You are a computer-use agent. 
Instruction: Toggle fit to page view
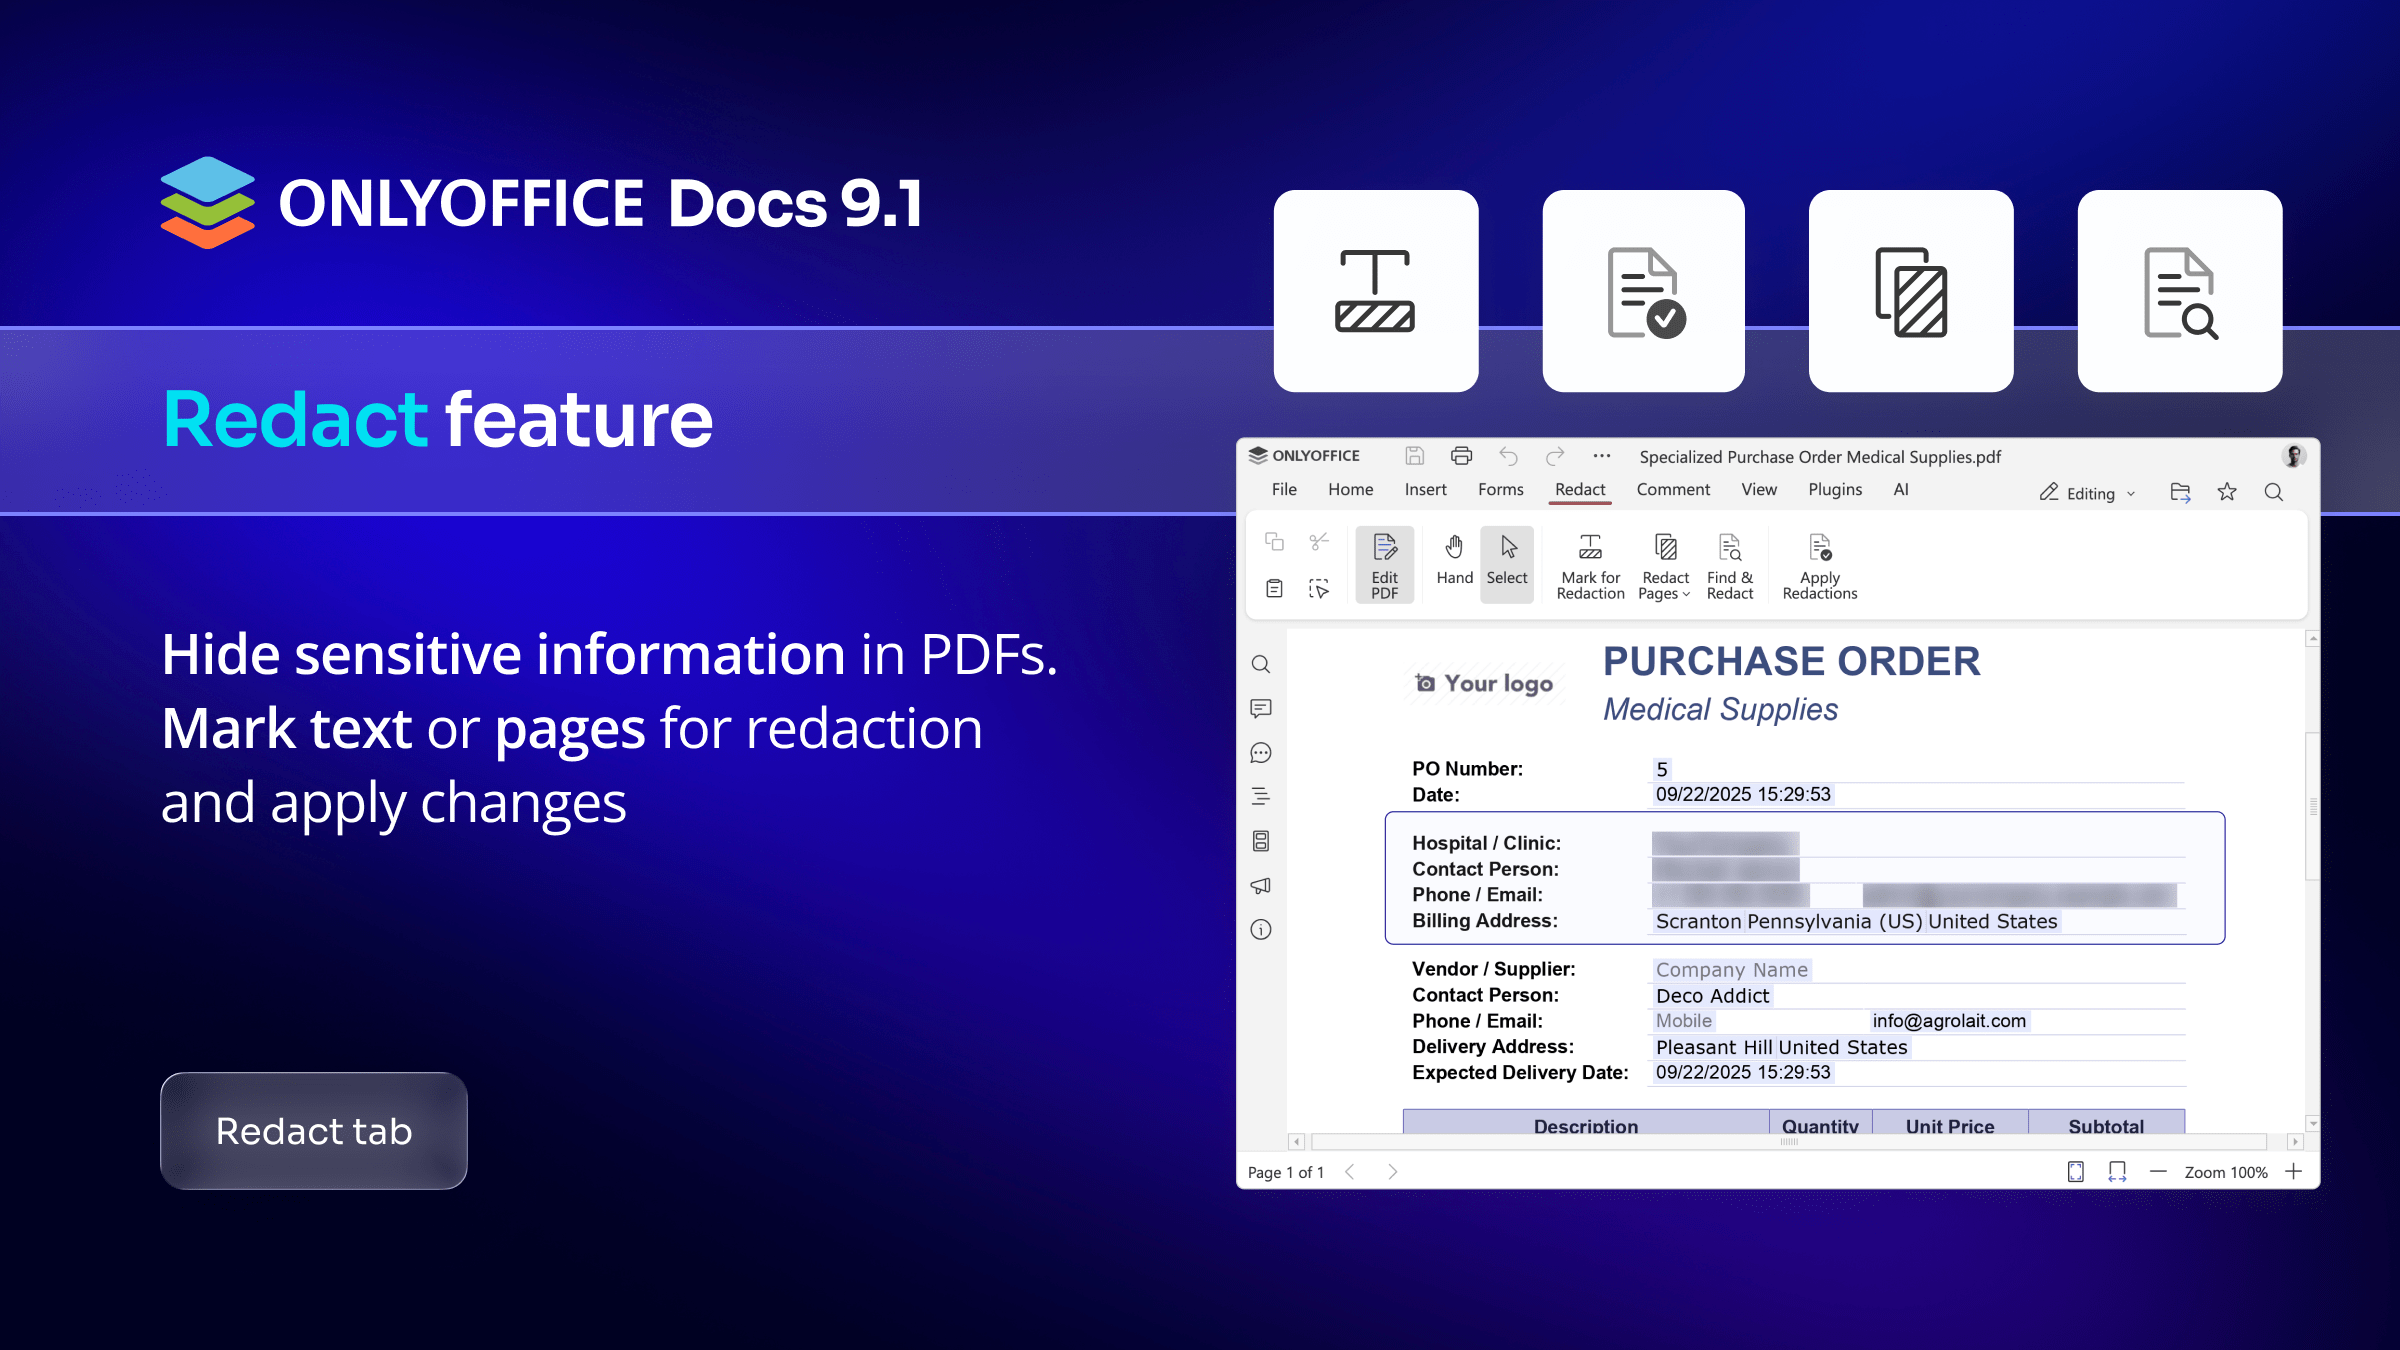click(2076, 1172)
